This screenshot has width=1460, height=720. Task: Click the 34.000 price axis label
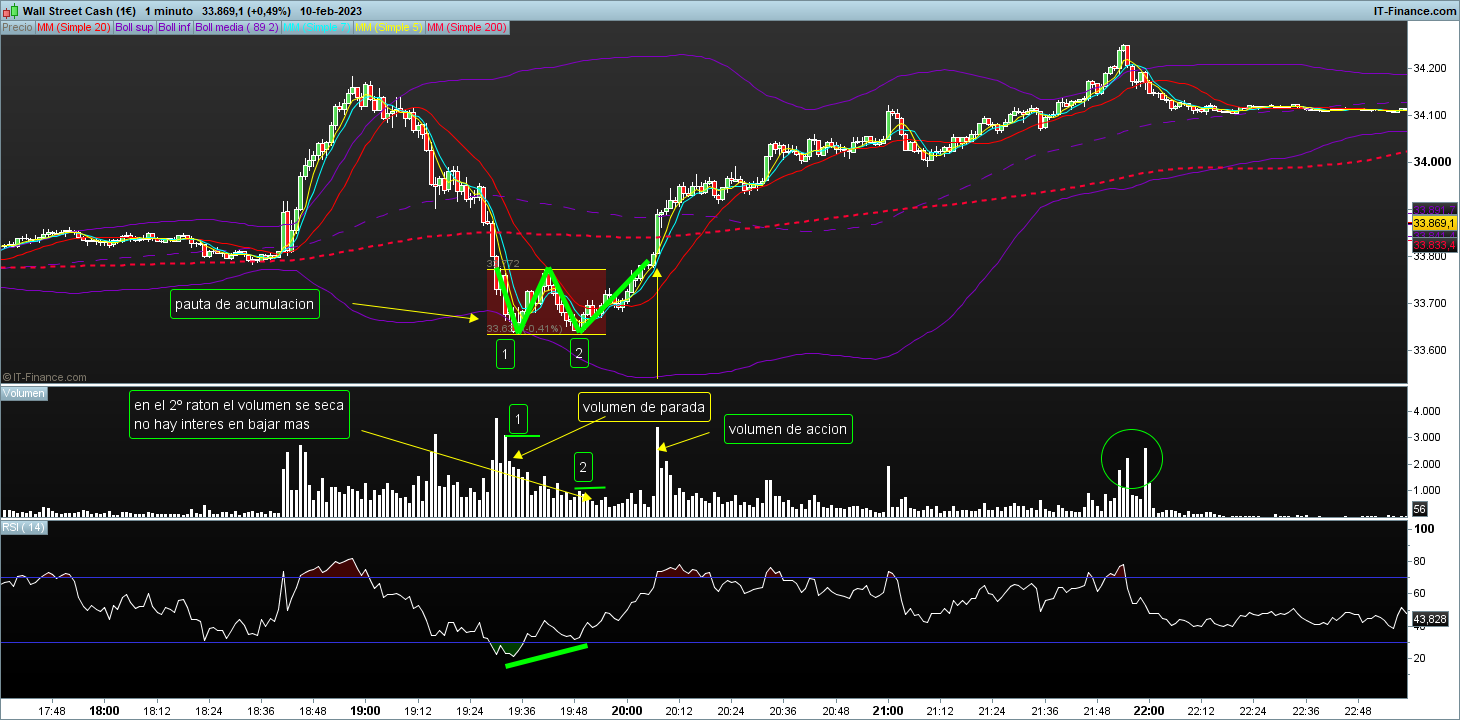point(1430,162)
